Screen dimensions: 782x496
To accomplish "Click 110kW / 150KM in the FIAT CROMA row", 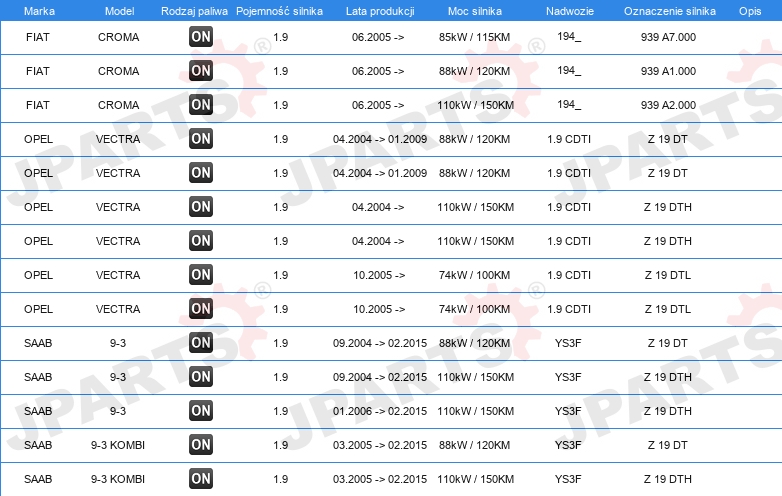I will pos(476,105).
